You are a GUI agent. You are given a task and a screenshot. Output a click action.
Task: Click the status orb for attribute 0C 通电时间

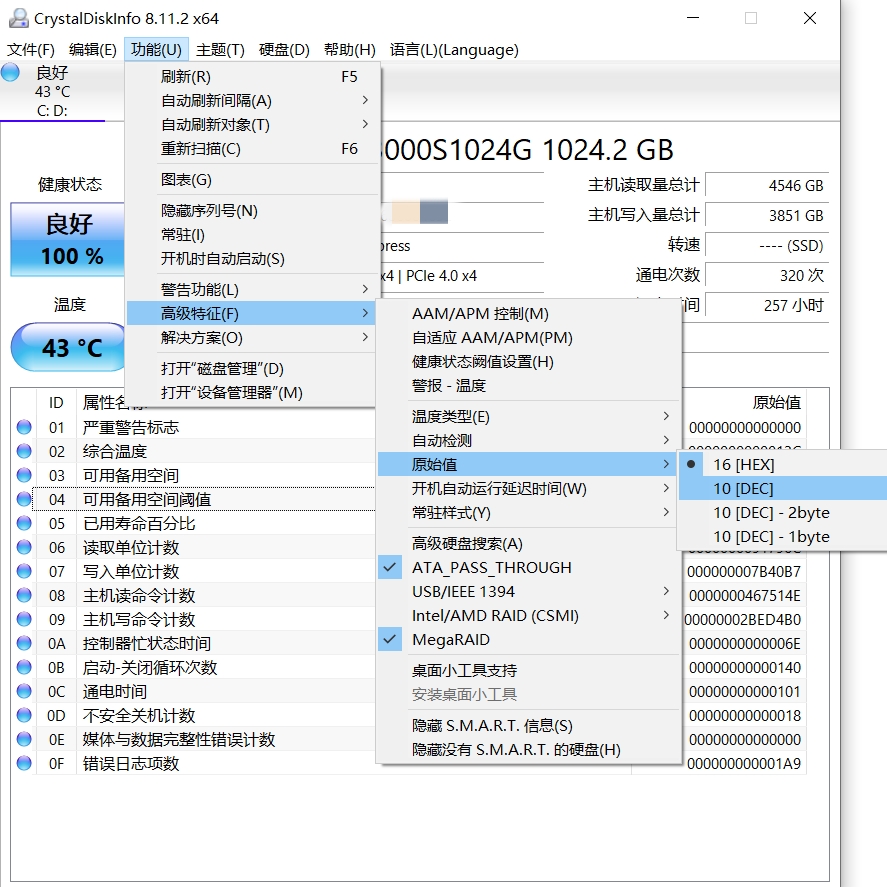click(x=24, y=691)
